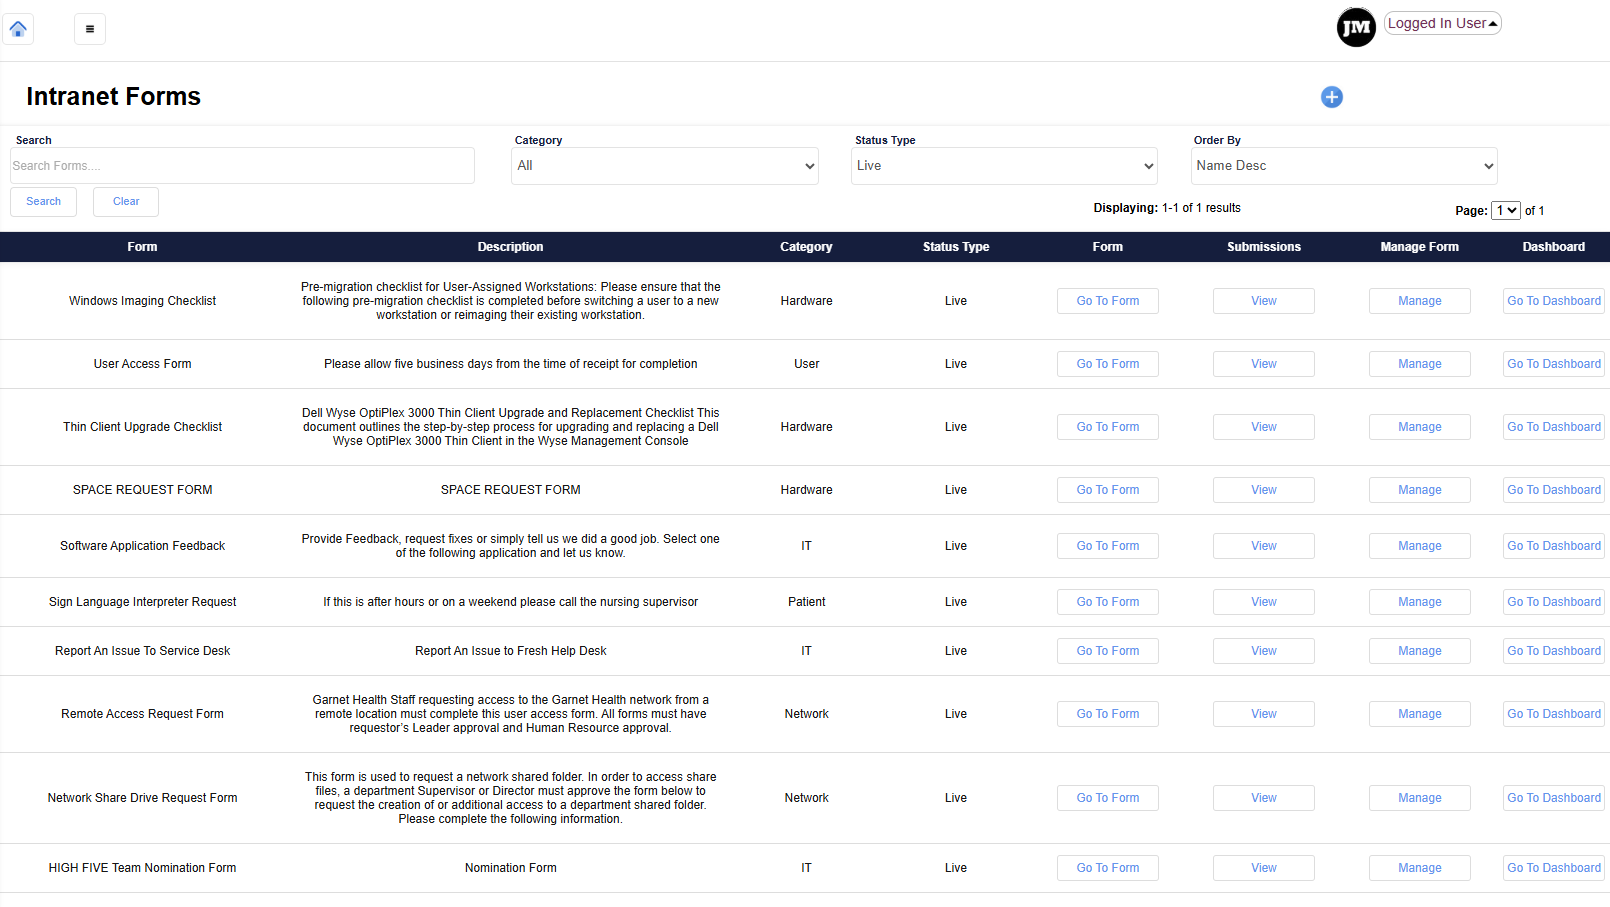Viewport: 1610px width, 907px height.
Task: Go to dashboard for HIGH FIVE Team Nomination Form
Action: (x=1554, y=868)
